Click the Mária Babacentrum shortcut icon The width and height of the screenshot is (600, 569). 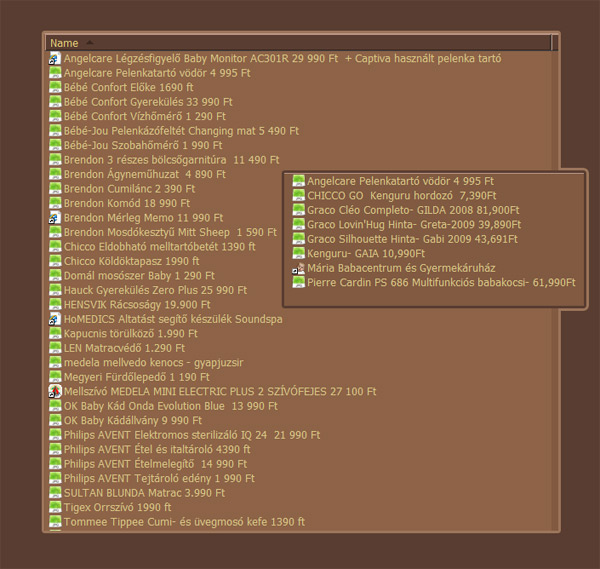[x=298, y=269]
